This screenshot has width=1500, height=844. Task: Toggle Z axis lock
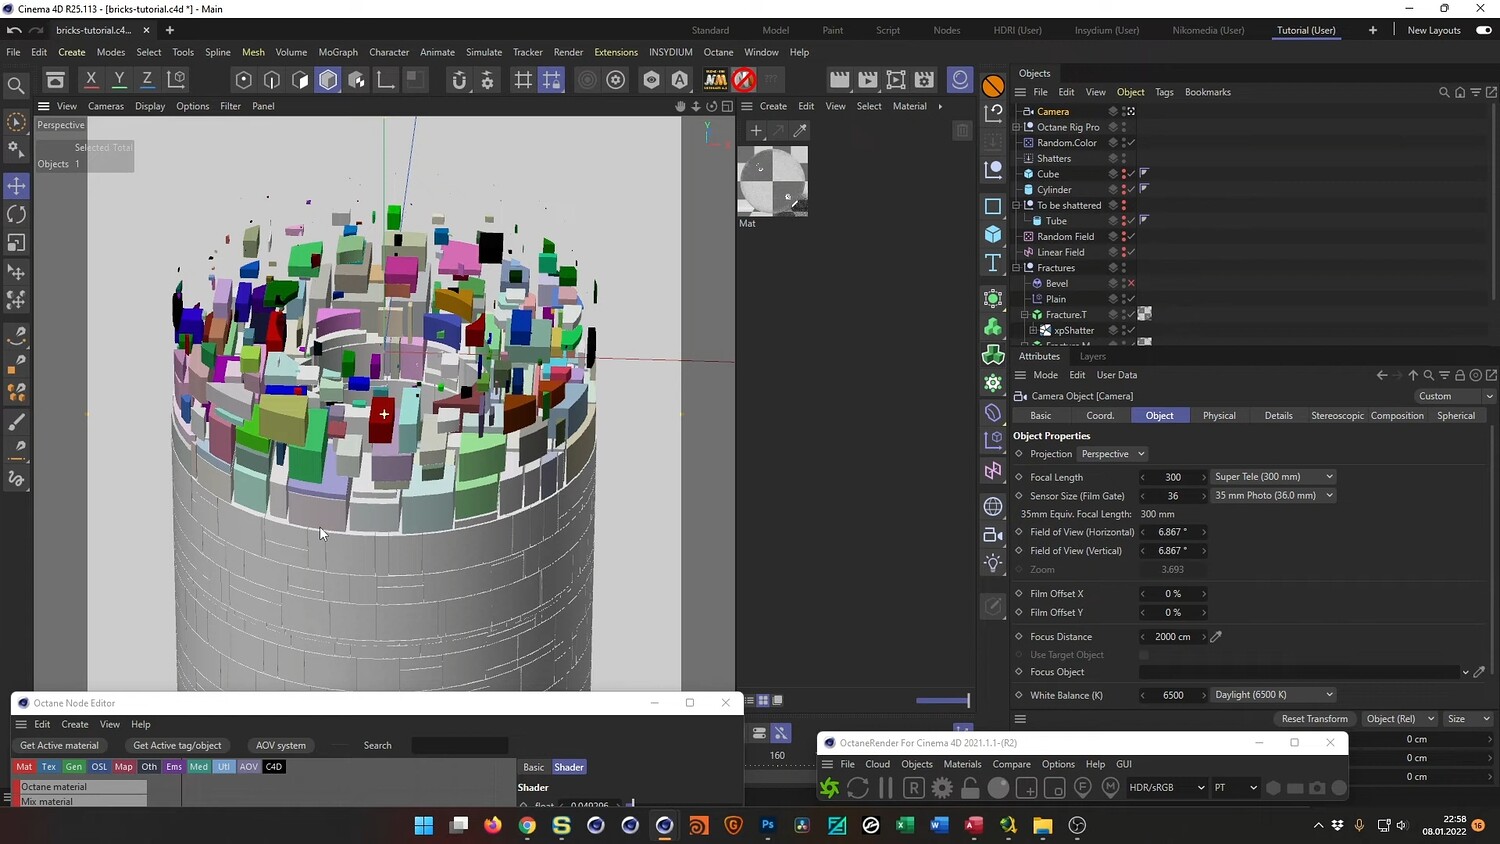click(147, 80)
